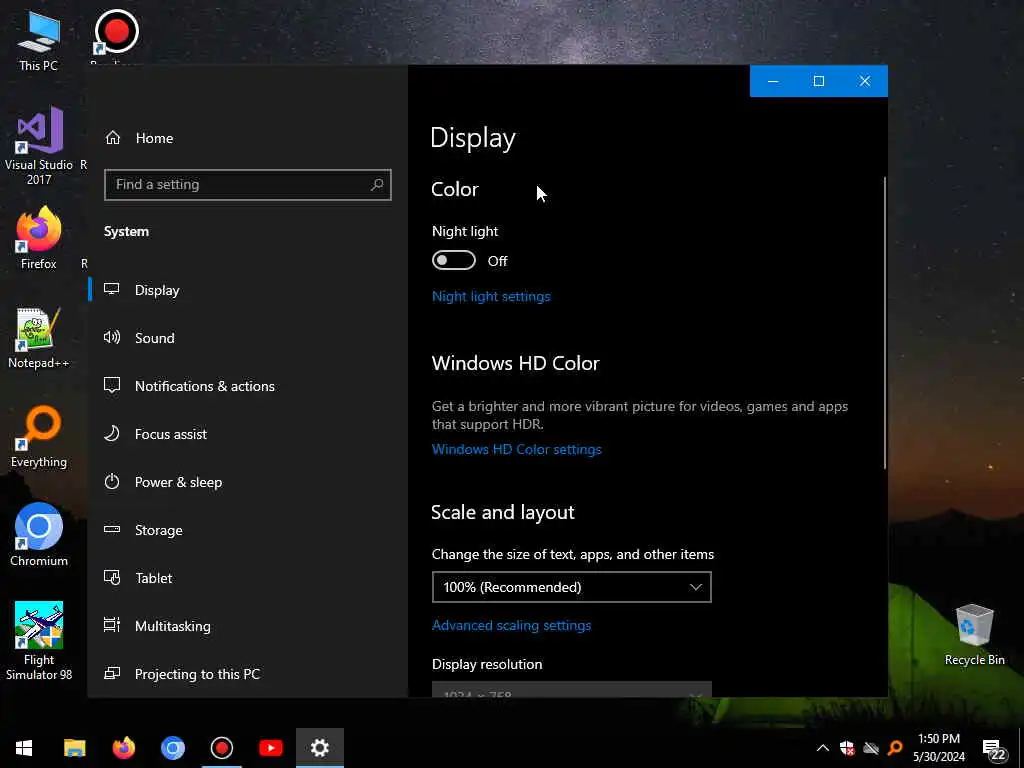Click the Find a setting search box
1024x768 pixels.
248,185
